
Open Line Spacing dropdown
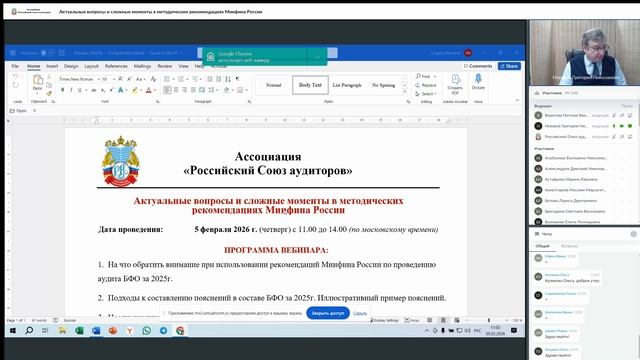point(212,90)
